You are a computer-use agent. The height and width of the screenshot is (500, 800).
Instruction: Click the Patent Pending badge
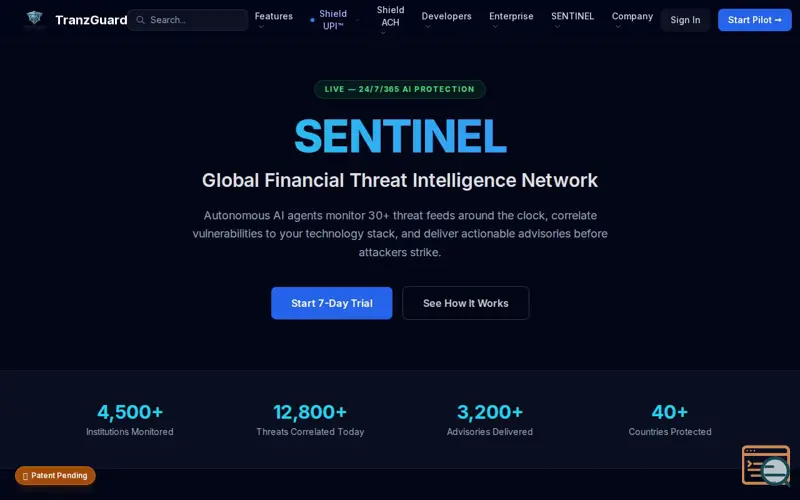[55, 476]
